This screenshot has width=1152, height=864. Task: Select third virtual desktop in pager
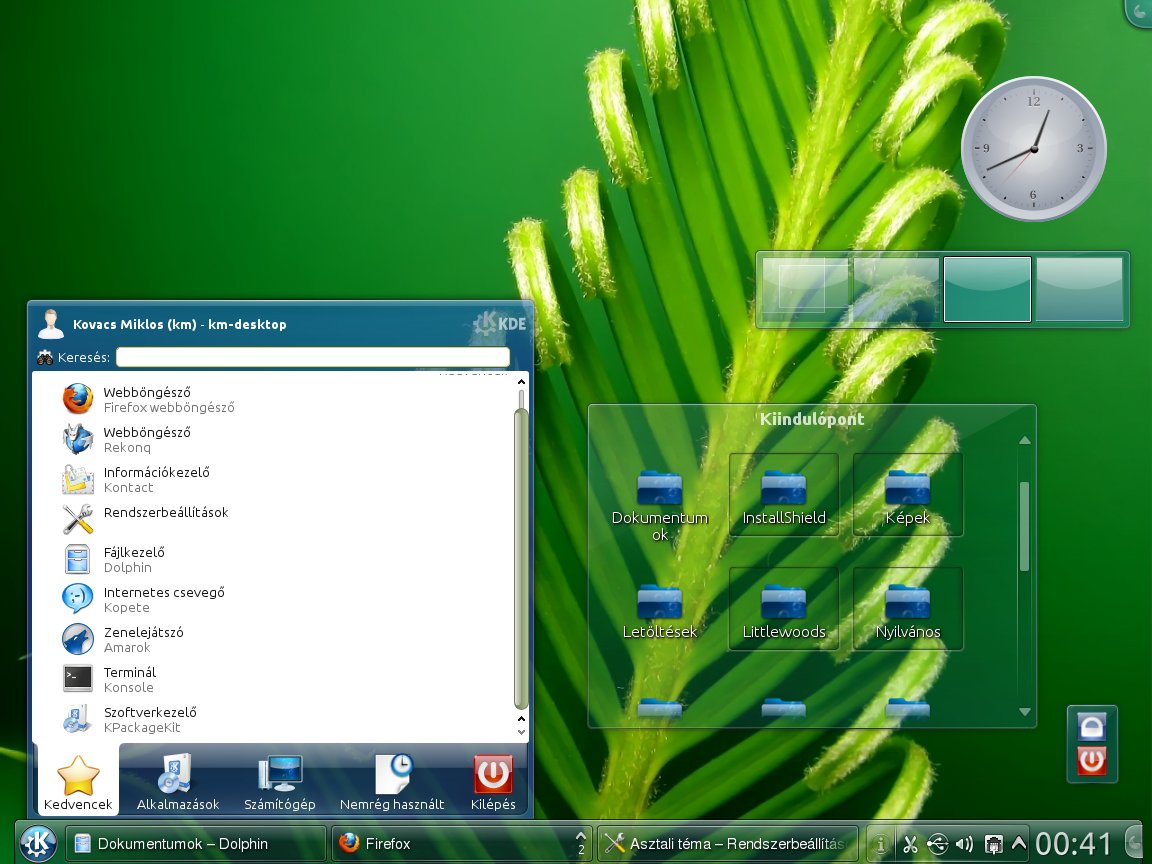(987, 289)
